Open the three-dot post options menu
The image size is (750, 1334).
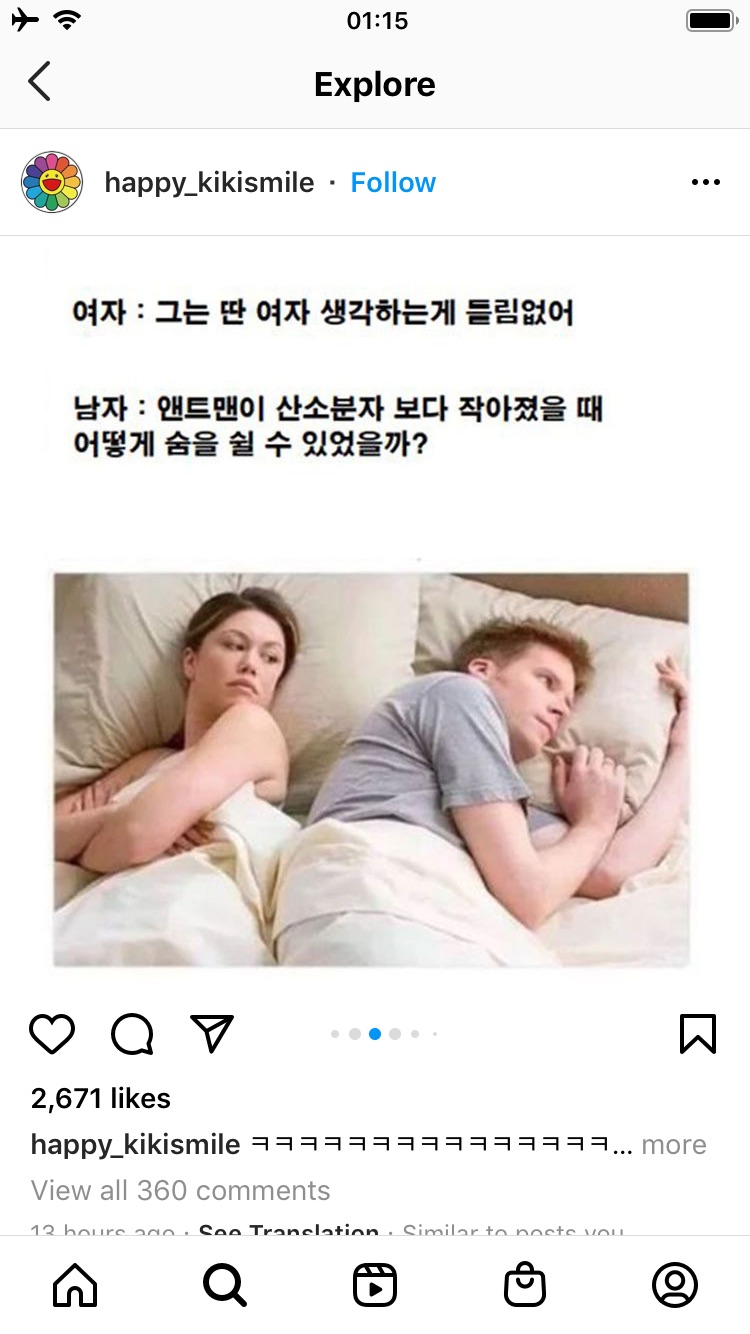(706, 182)
